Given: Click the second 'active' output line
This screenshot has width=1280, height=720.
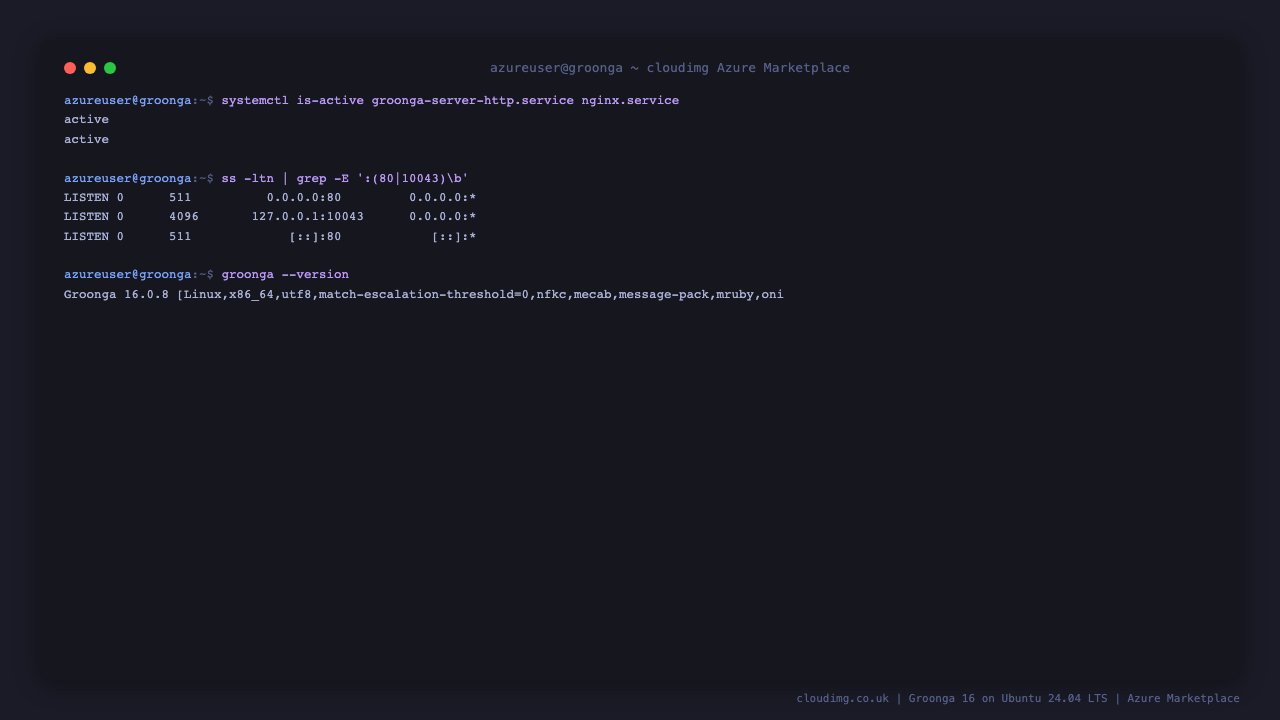Looking at the screenshot, I should [86, 140].
